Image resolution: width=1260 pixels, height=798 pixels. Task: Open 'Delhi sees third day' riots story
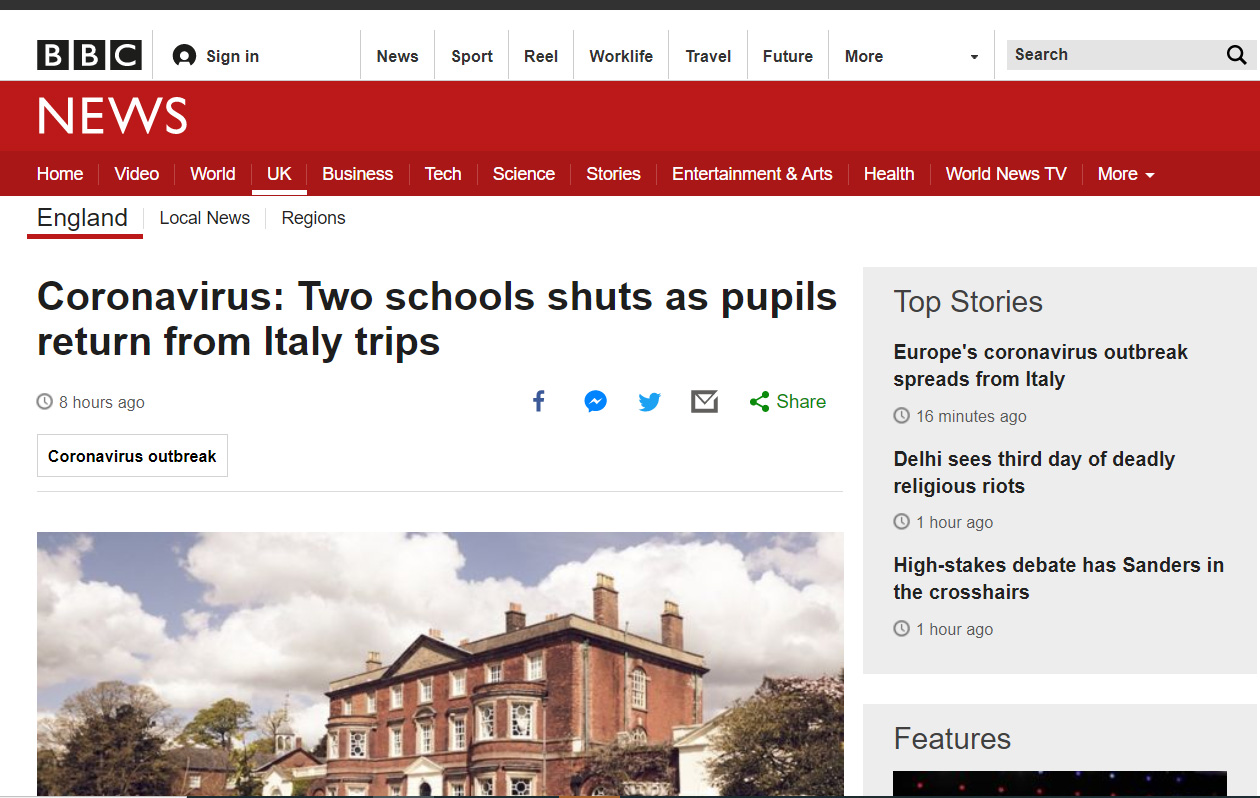1034,473
